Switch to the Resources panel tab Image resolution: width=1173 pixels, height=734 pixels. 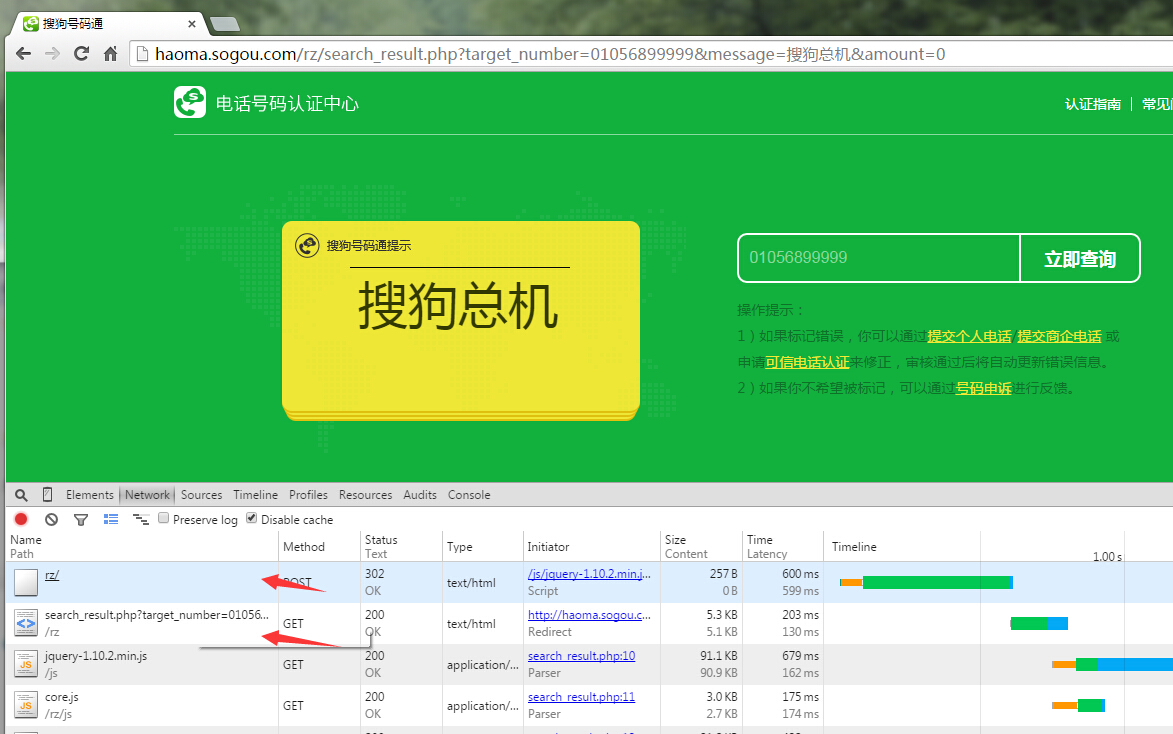[365, 495]
